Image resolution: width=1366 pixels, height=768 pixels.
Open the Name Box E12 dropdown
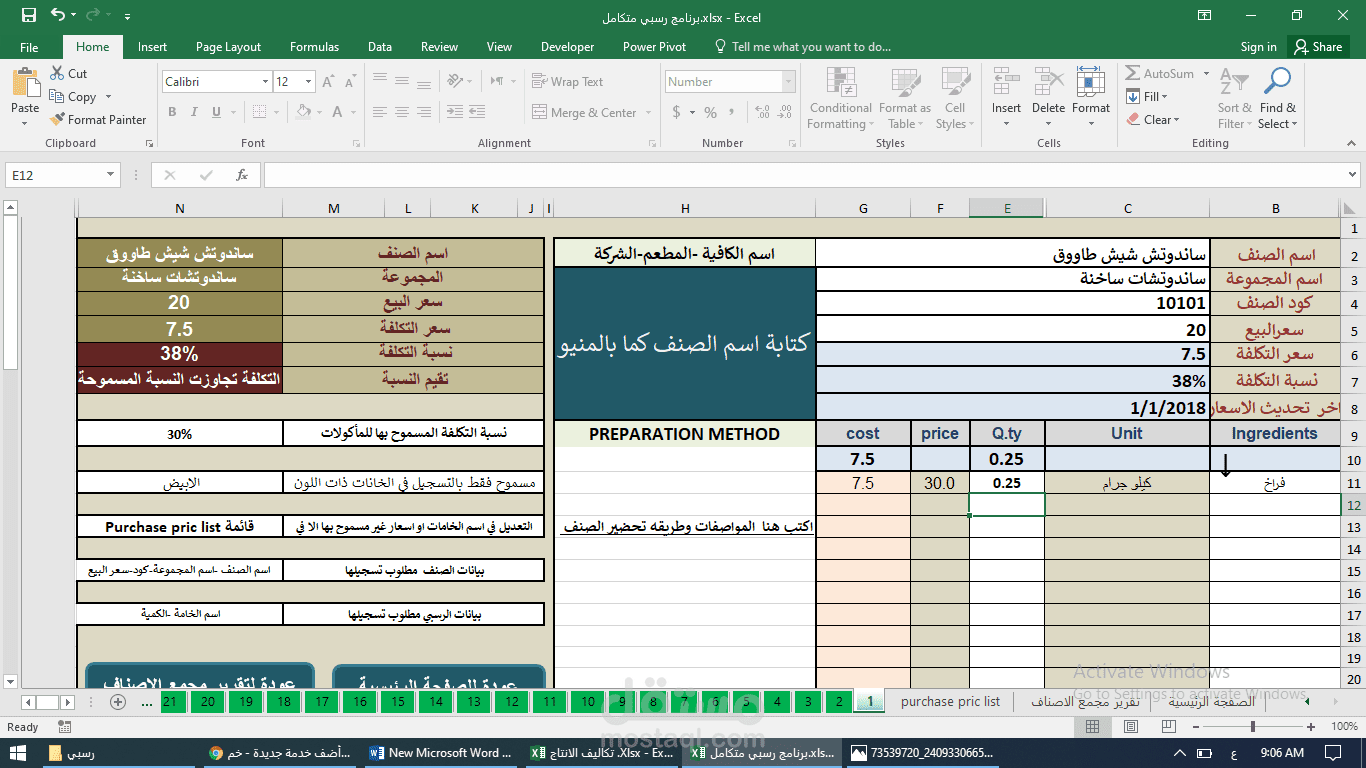pos(111,175)
